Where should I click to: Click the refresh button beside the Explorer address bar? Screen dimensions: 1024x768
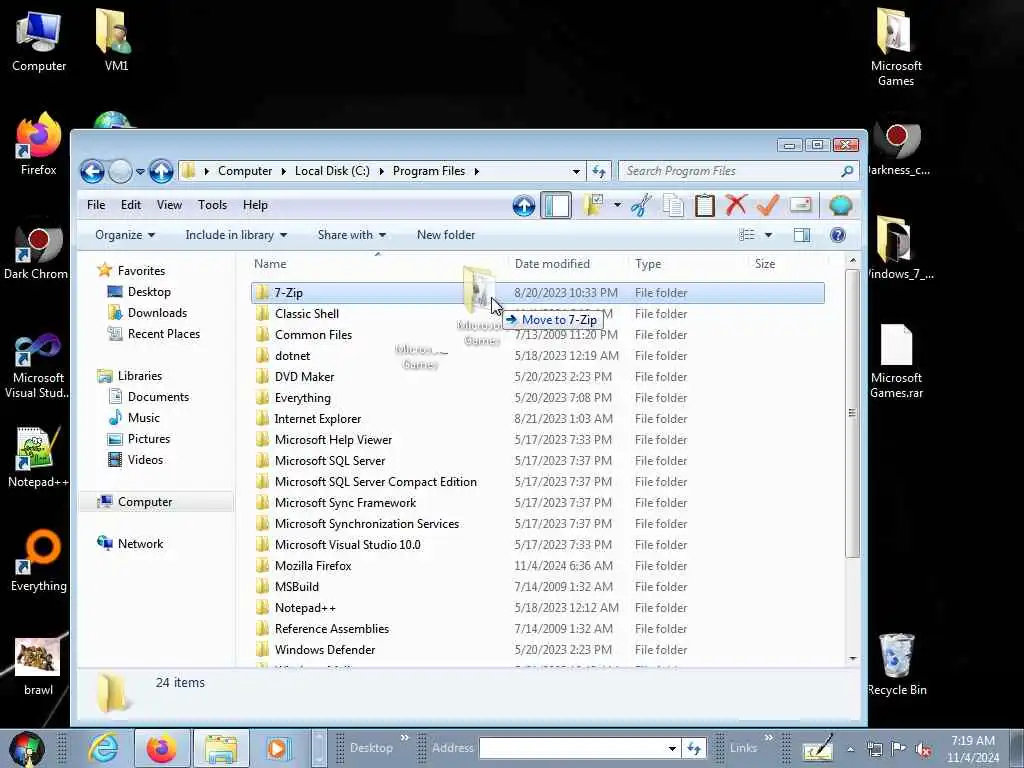599,172
